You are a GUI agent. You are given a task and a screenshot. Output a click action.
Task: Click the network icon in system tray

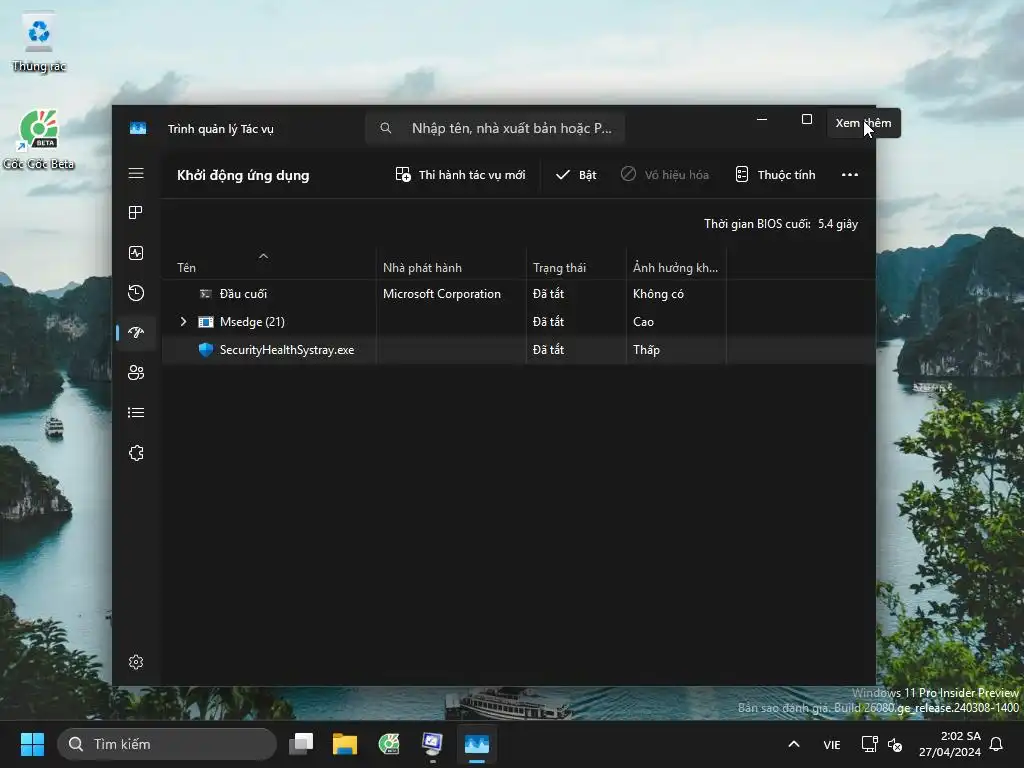click(869, 744)
